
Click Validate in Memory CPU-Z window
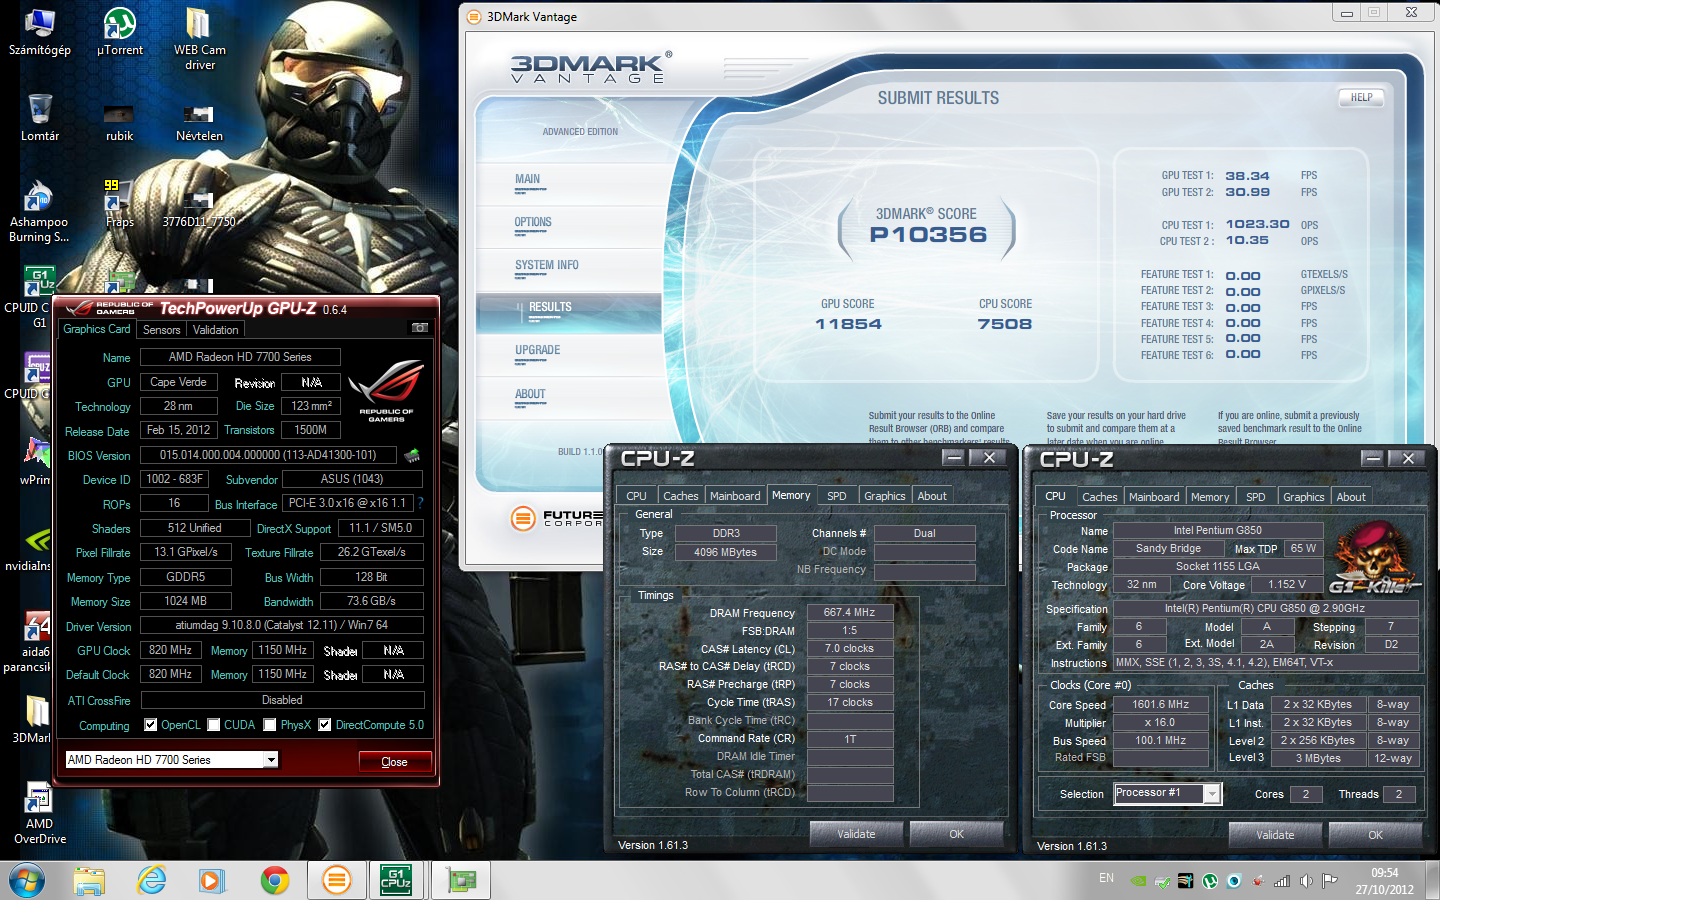click(856, 834)
